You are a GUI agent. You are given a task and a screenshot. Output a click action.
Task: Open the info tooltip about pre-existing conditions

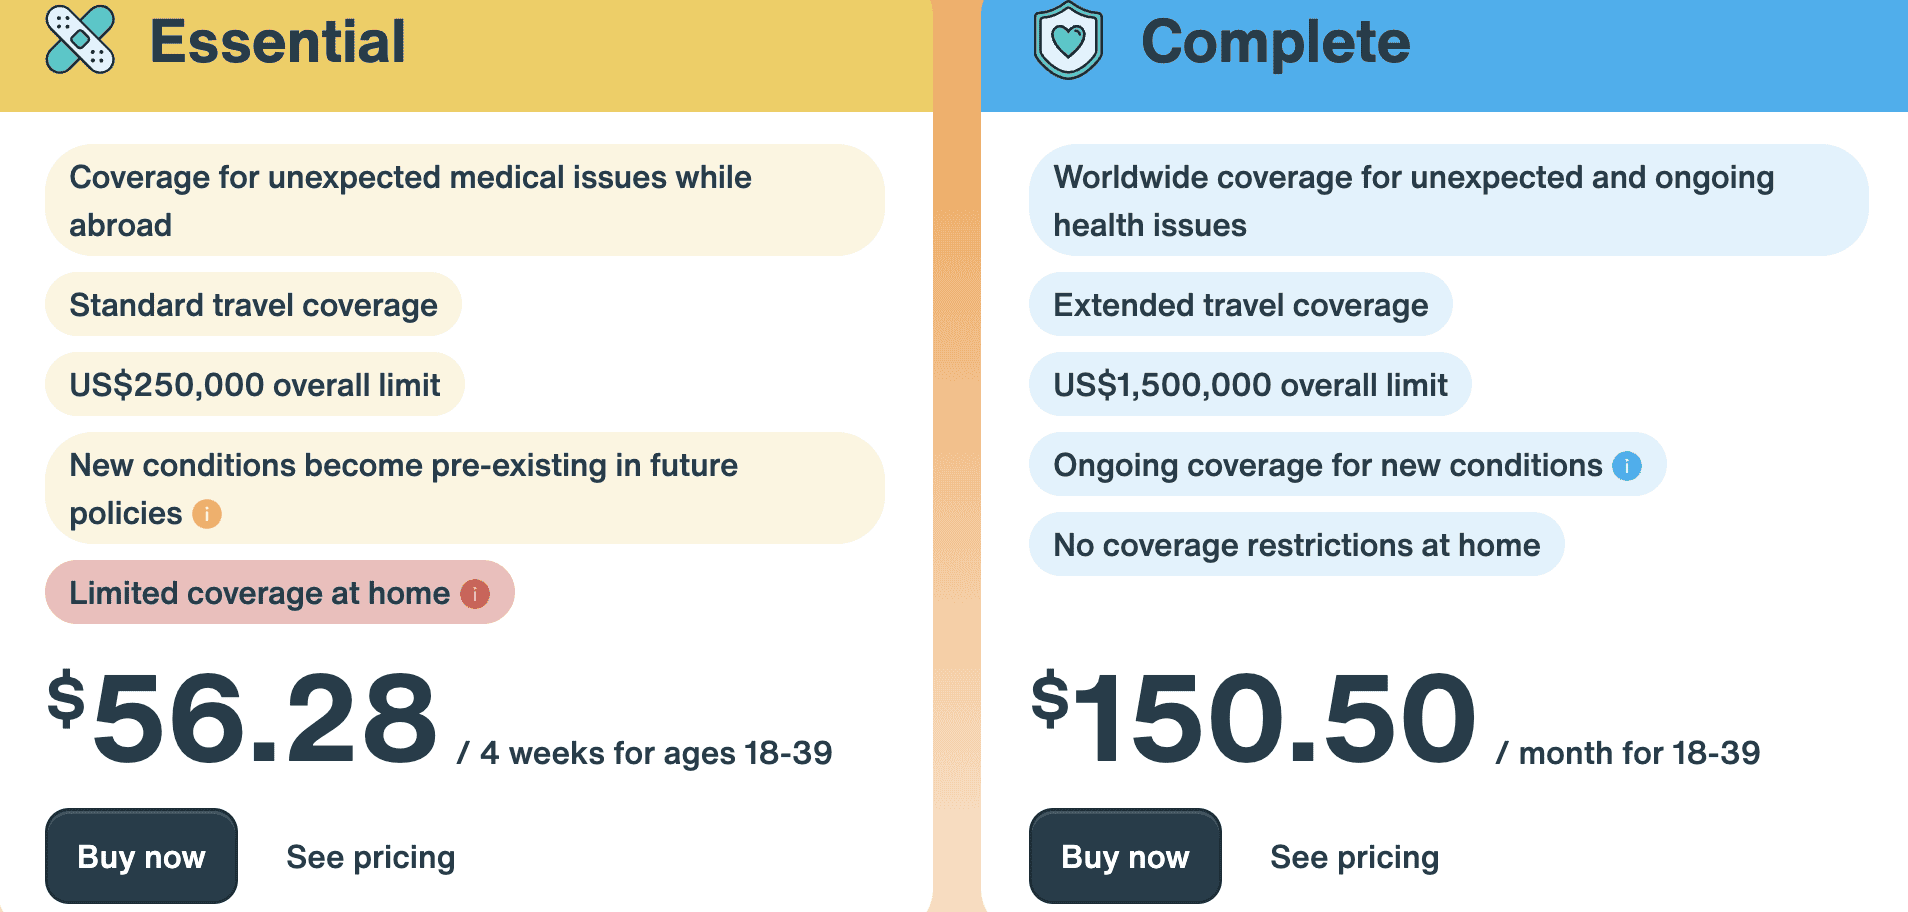pos(206,514)
